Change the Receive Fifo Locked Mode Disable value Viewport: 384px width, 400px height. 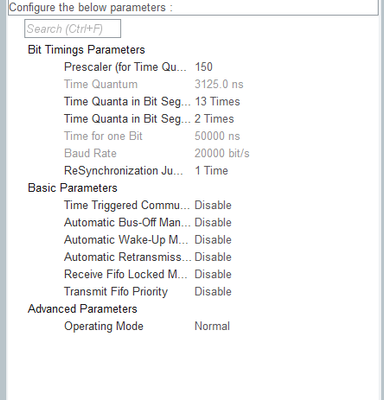coord(213,274)
